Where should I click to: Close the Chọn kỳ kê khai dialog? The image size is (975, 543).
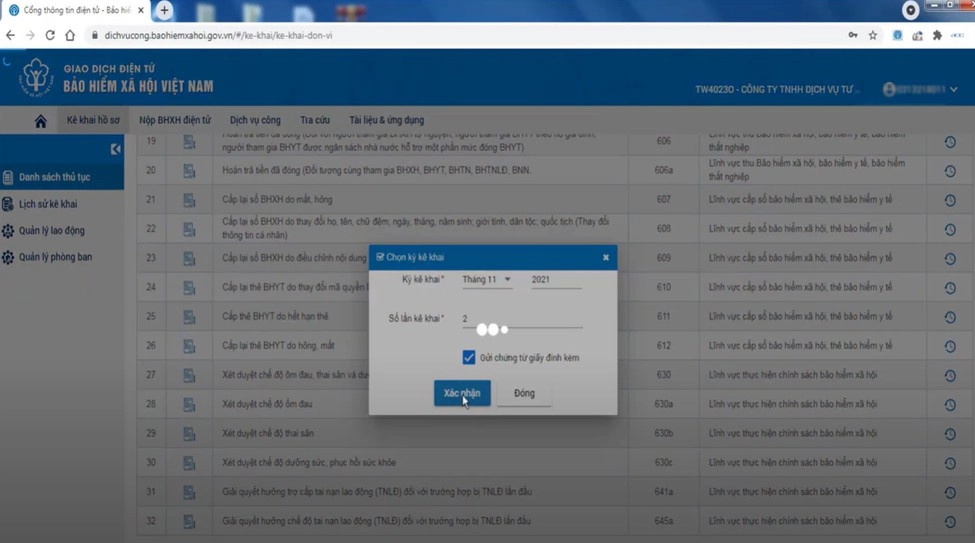606,257
